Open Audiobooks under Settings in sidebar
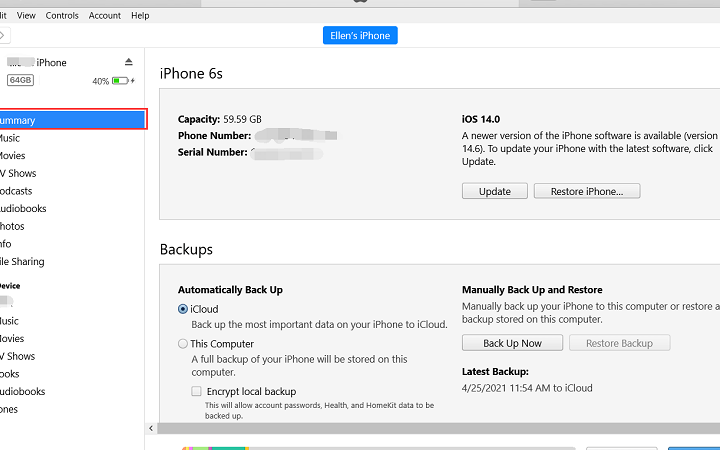Screen dimensions: 720x450 23,208
